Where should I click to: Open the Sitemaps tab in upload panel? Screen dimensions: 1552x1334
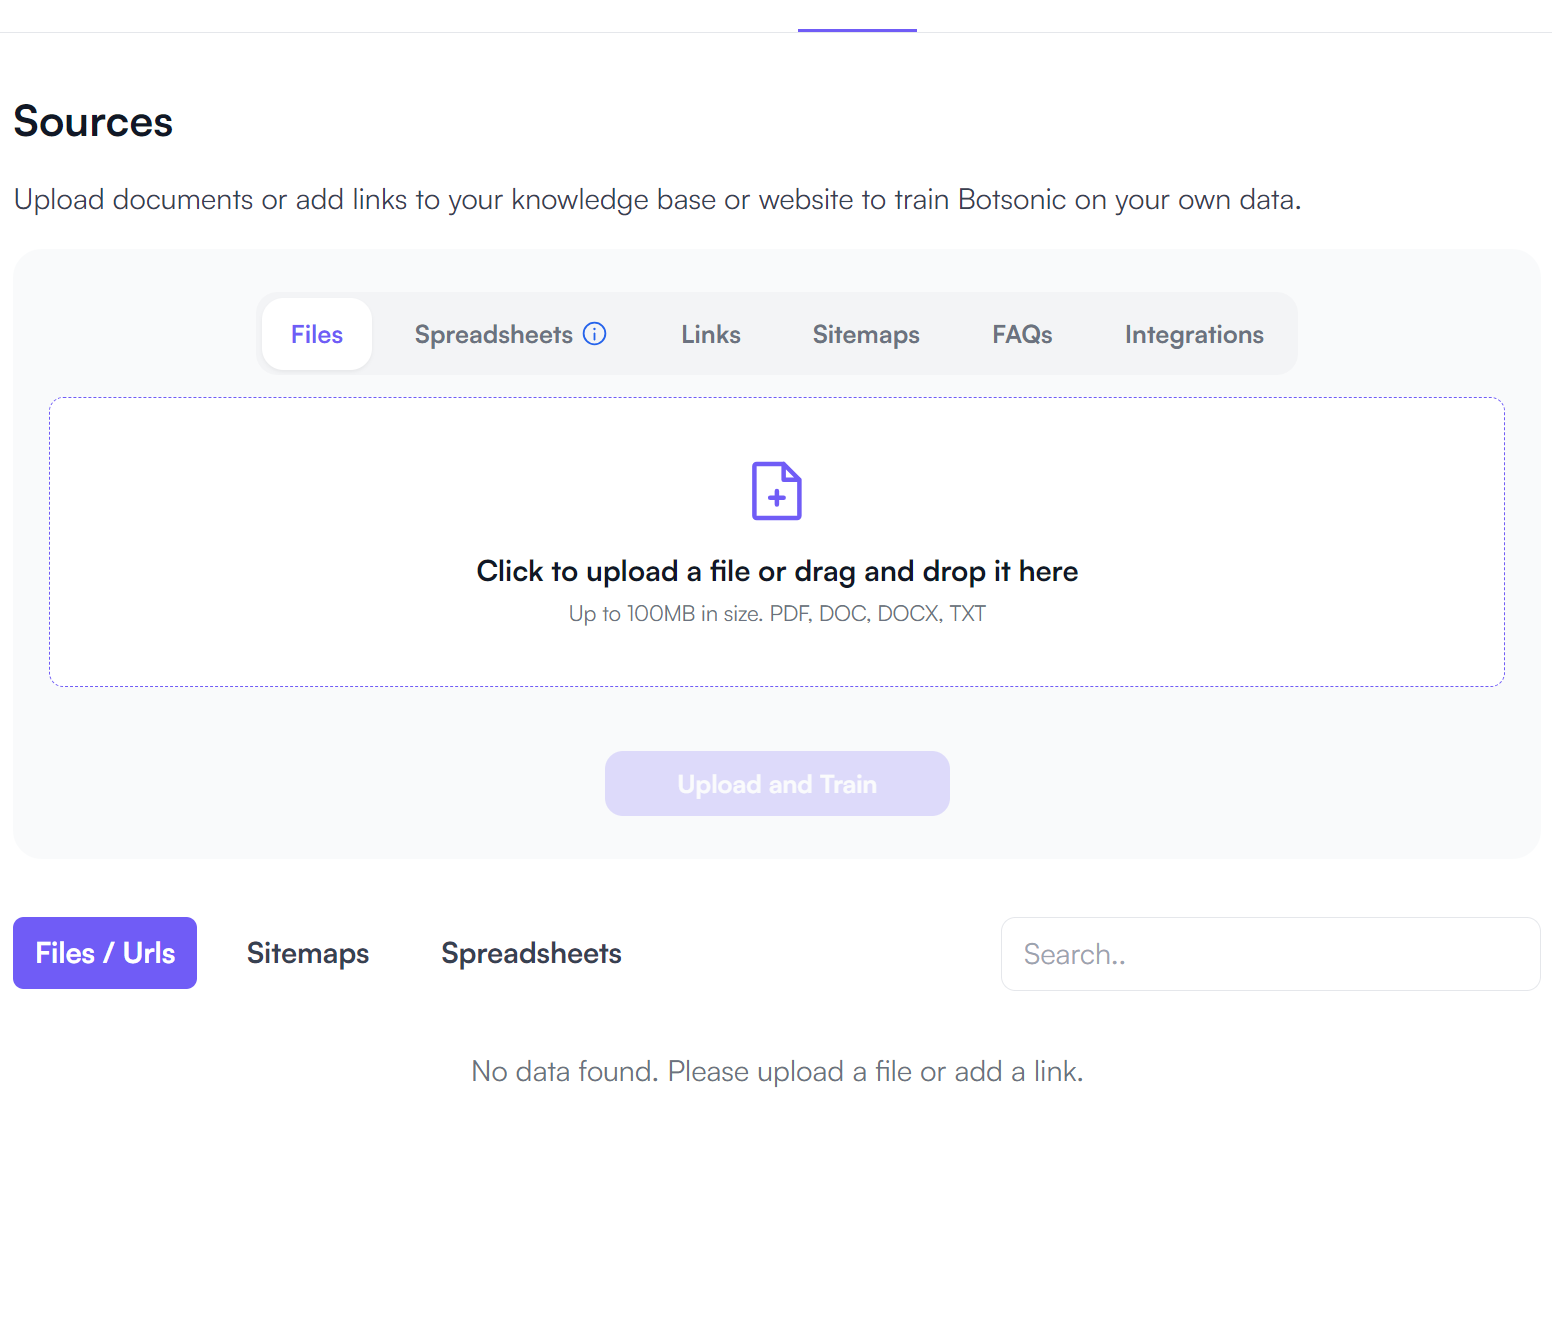[x=866, y=334]
